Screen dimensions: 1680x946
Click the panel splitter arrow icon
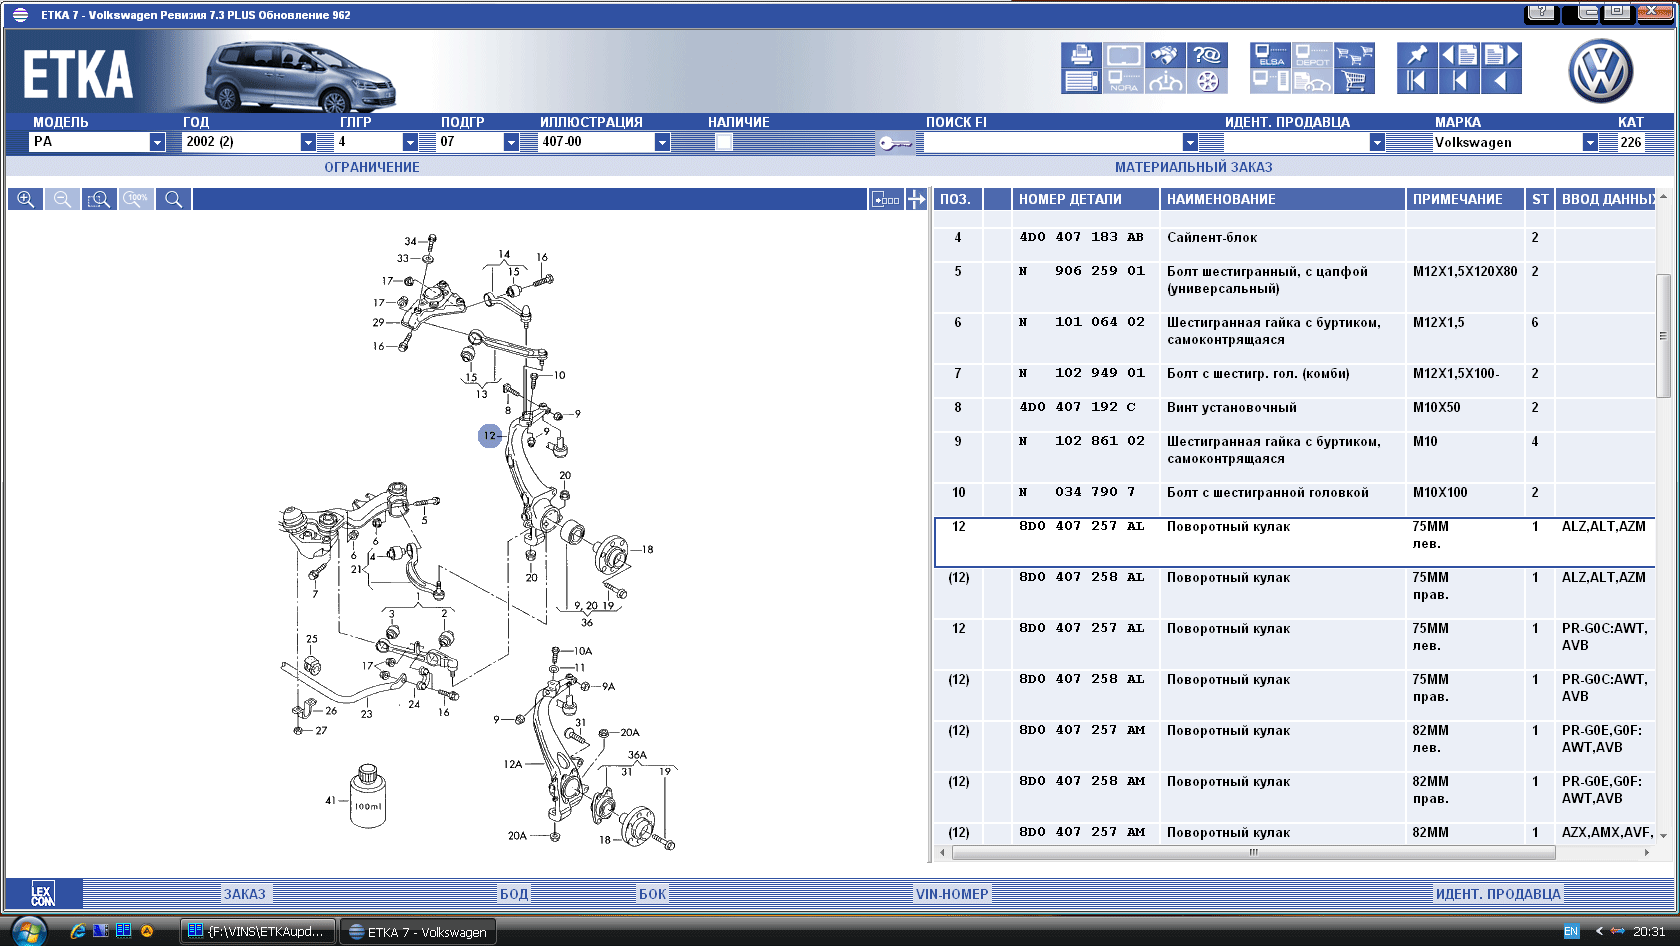(916, 199)
